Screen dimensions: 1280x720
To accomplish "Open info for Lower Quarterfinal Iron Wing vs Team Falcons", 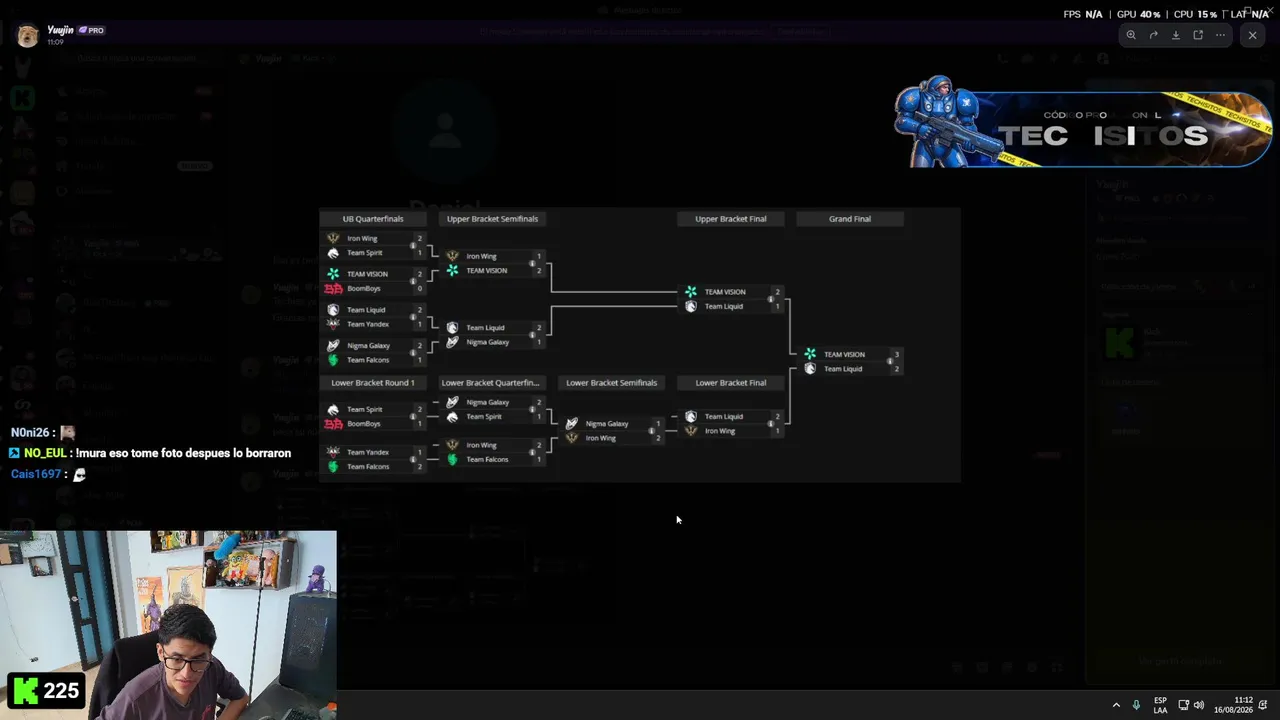I will point(532,452).
